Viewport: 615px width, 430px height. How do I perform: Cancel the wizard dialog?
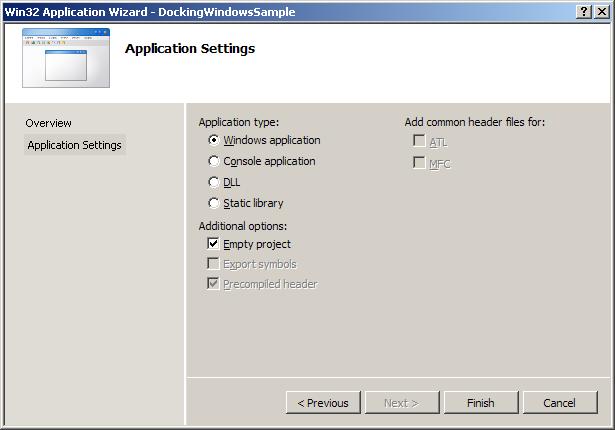(560, 403)
